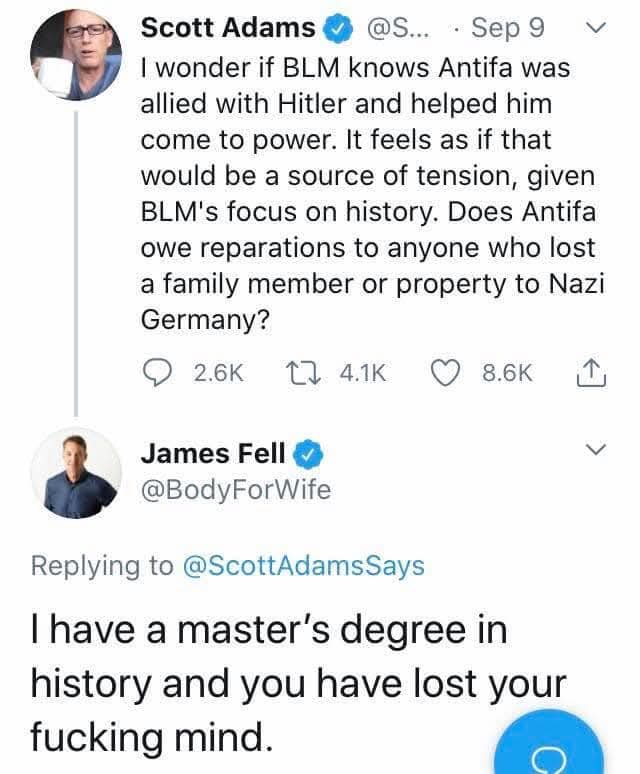Click the verified badge next to Scott Adams
The image size is (640, 774).
coord(338,29)
